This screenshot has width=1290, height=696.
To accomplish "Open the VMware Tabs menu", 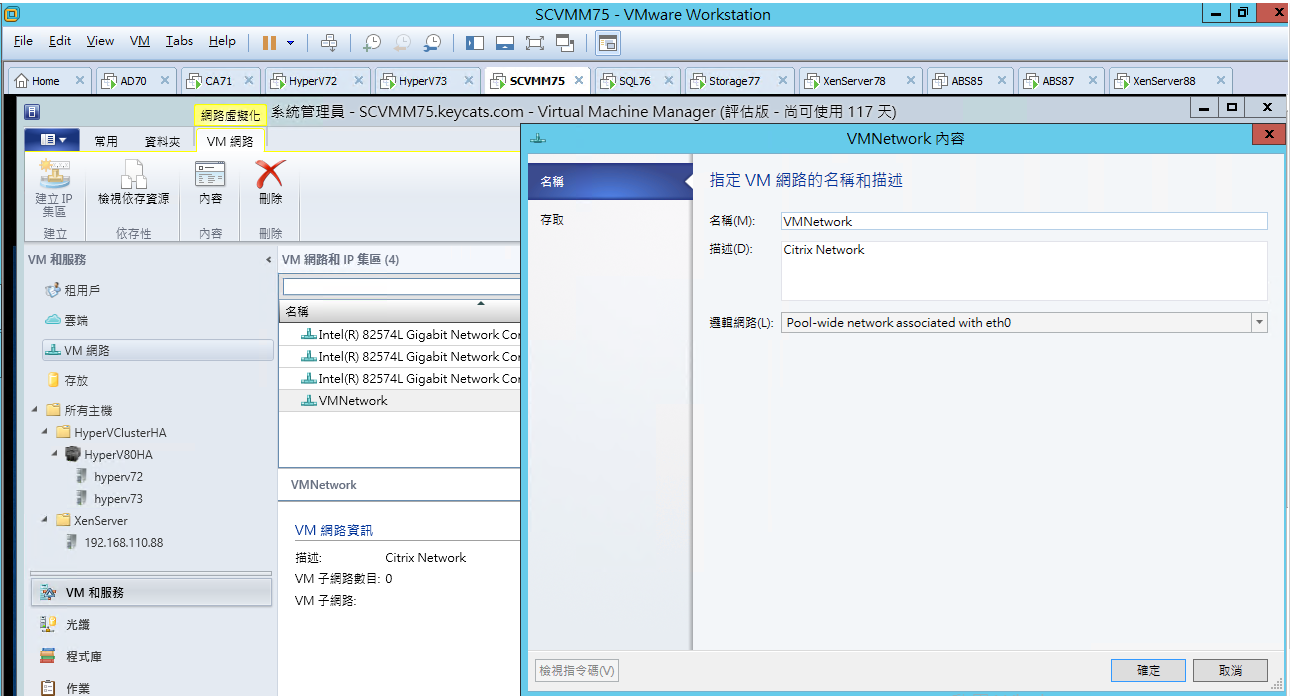I will click(180, 41).
